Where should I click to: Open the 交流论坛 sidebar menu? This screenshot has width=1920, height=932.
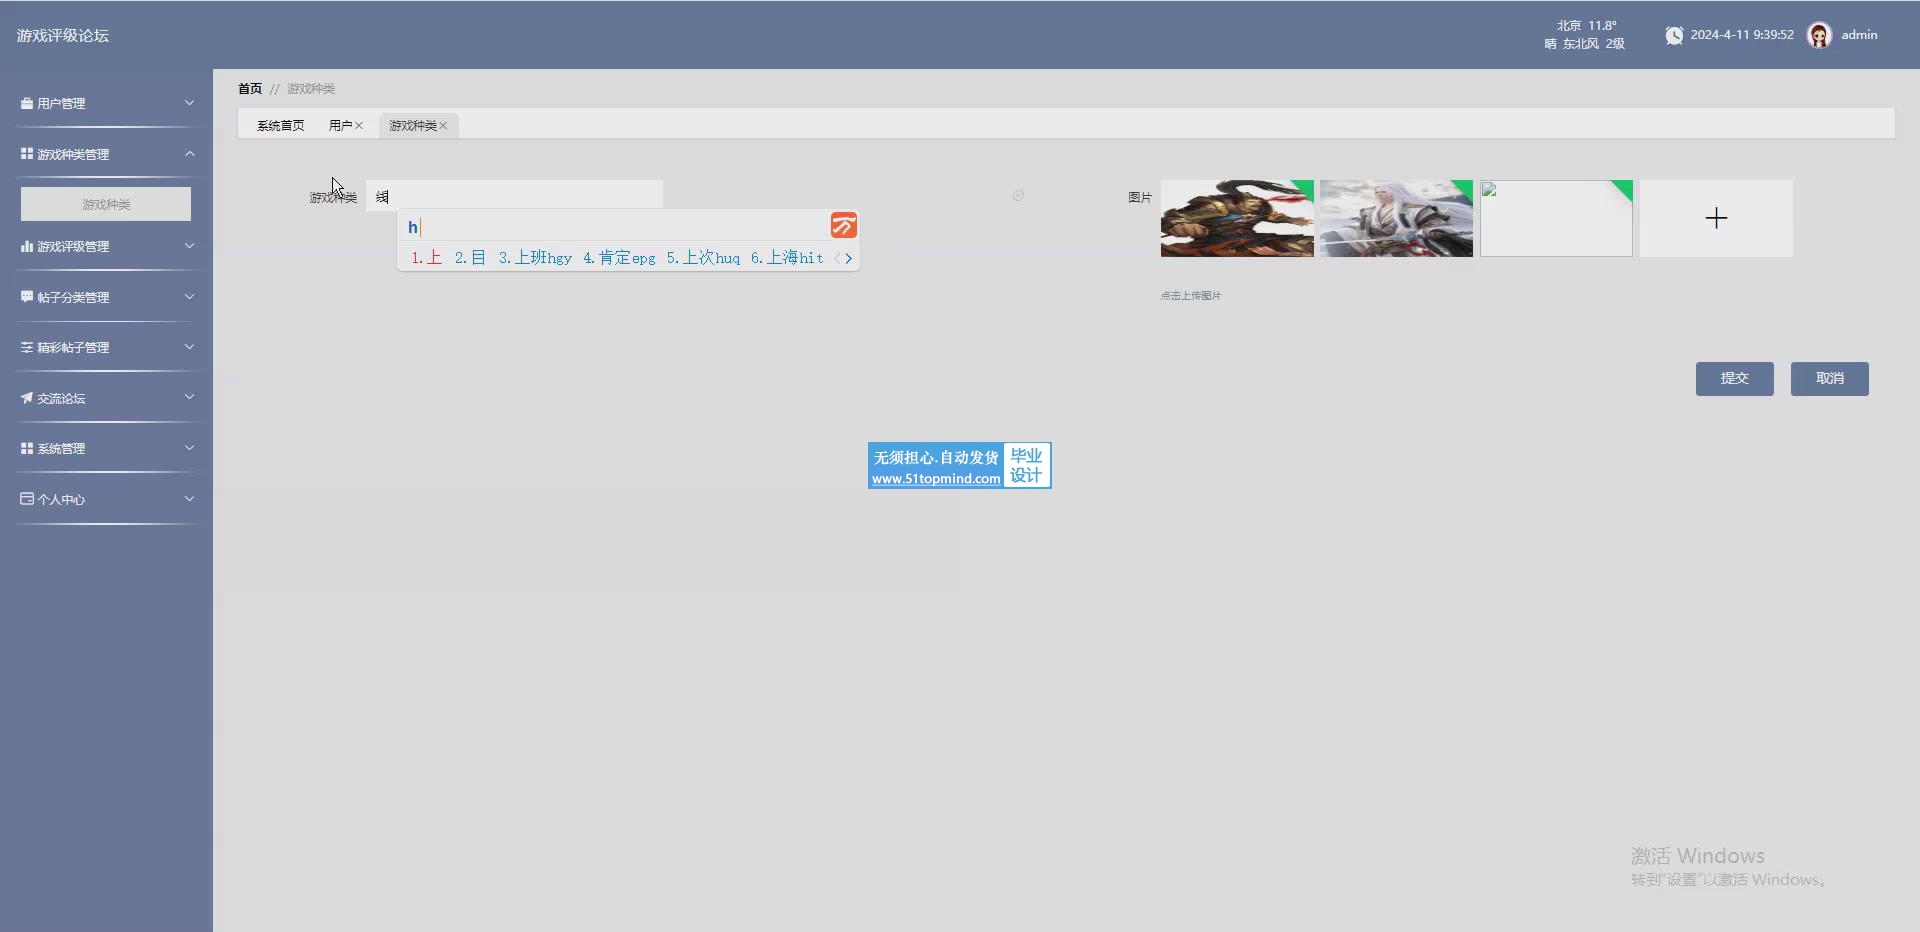pos(106,398)
